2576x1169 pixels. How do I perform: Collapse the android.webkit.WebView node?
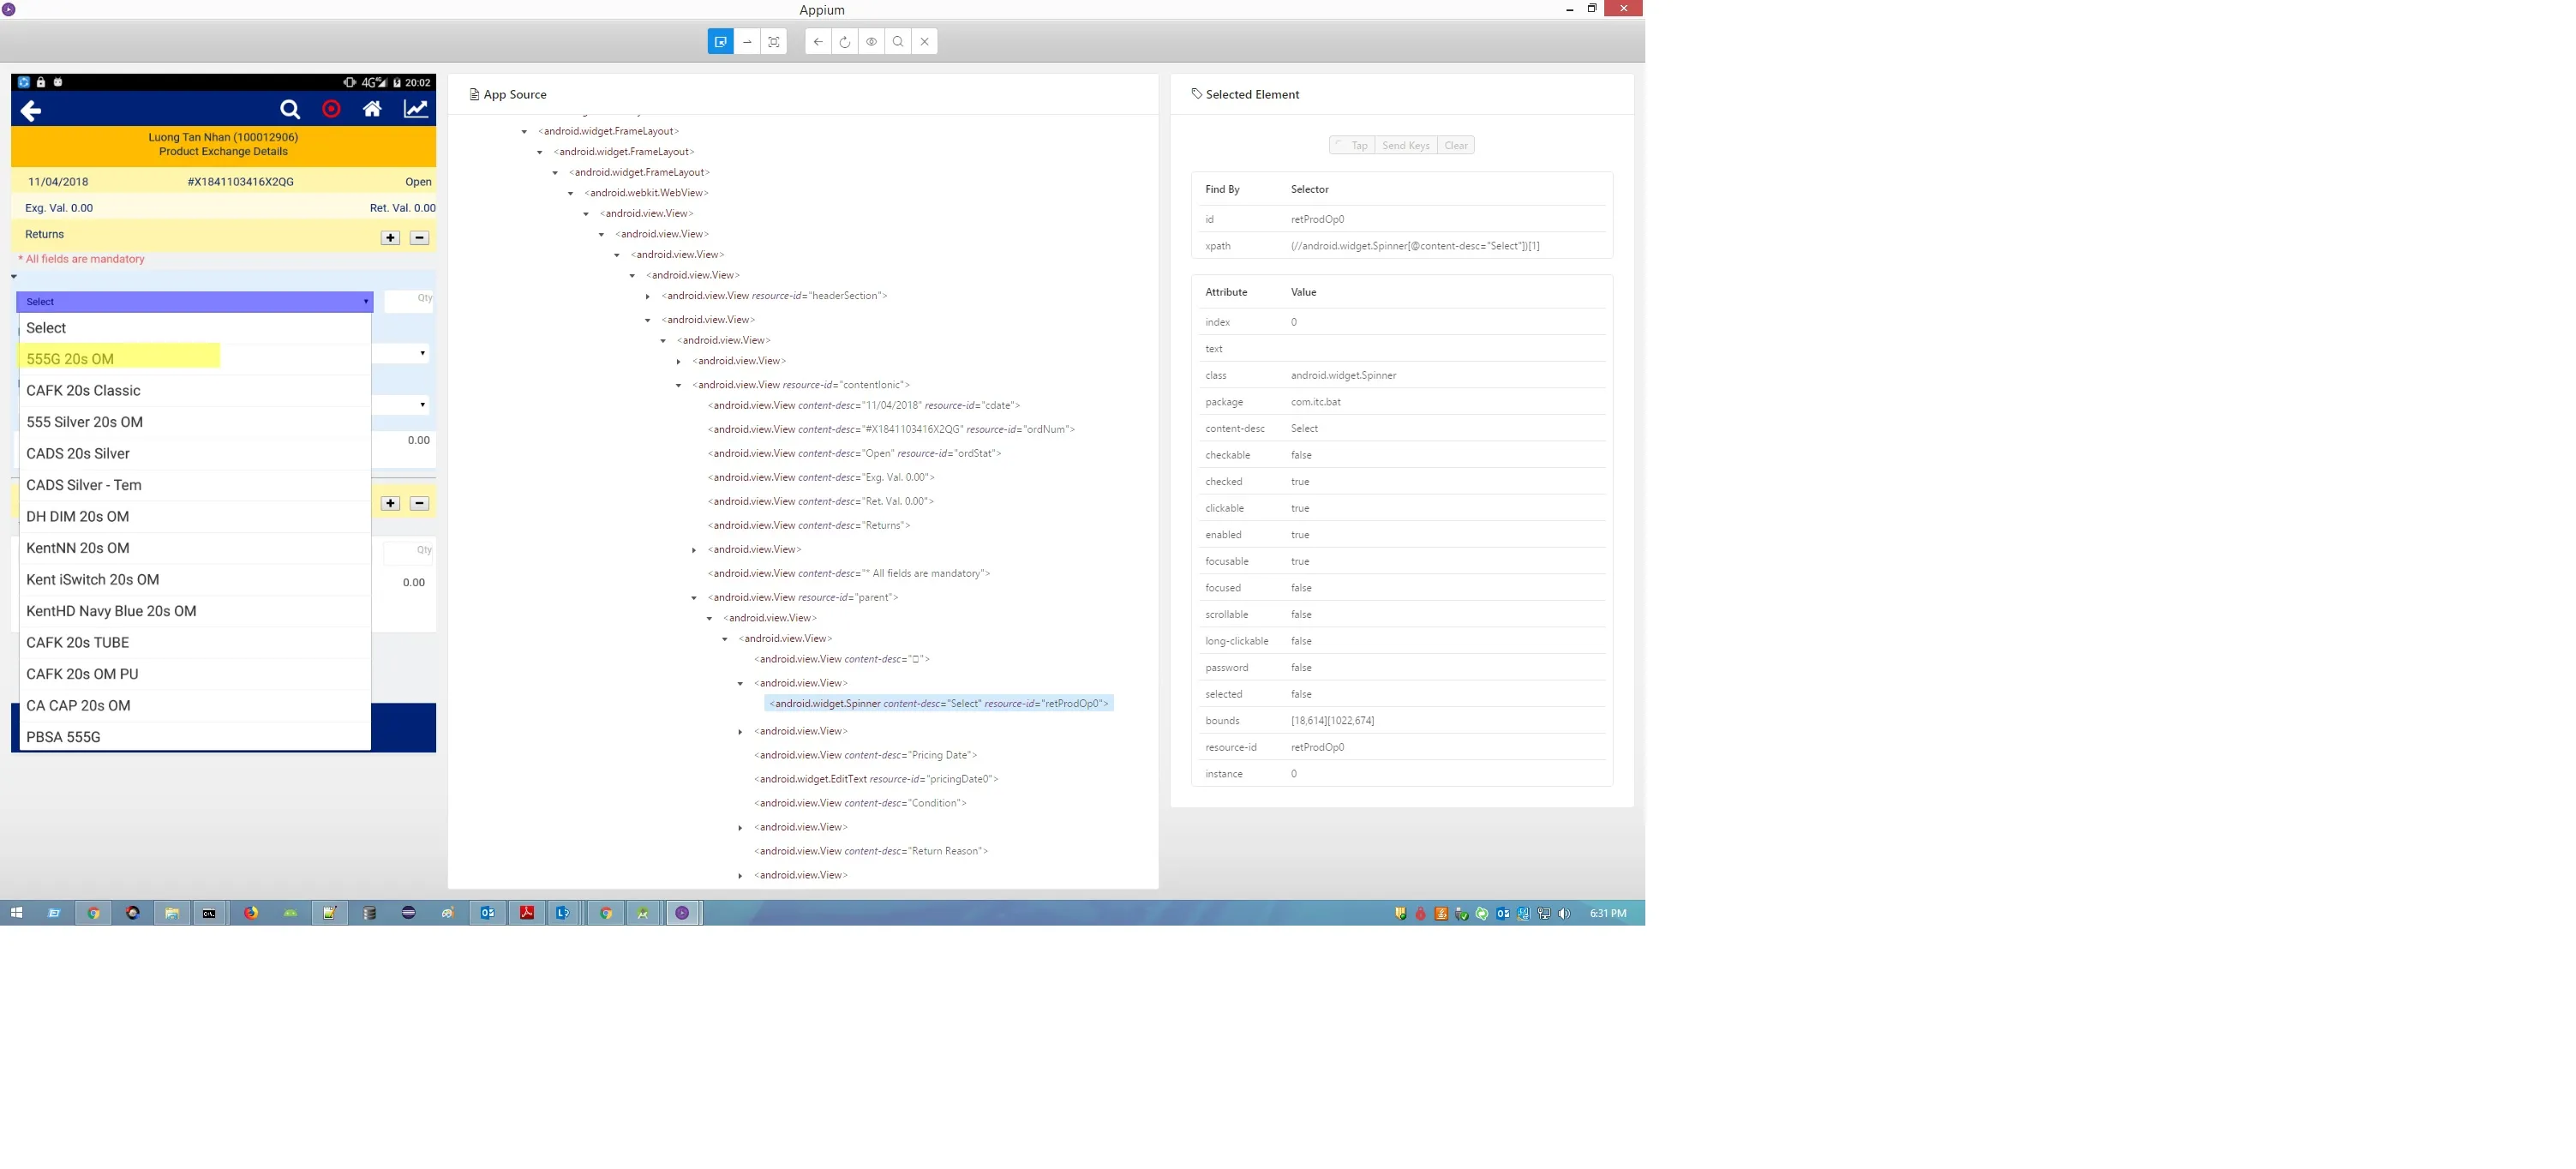pos(571,194)
